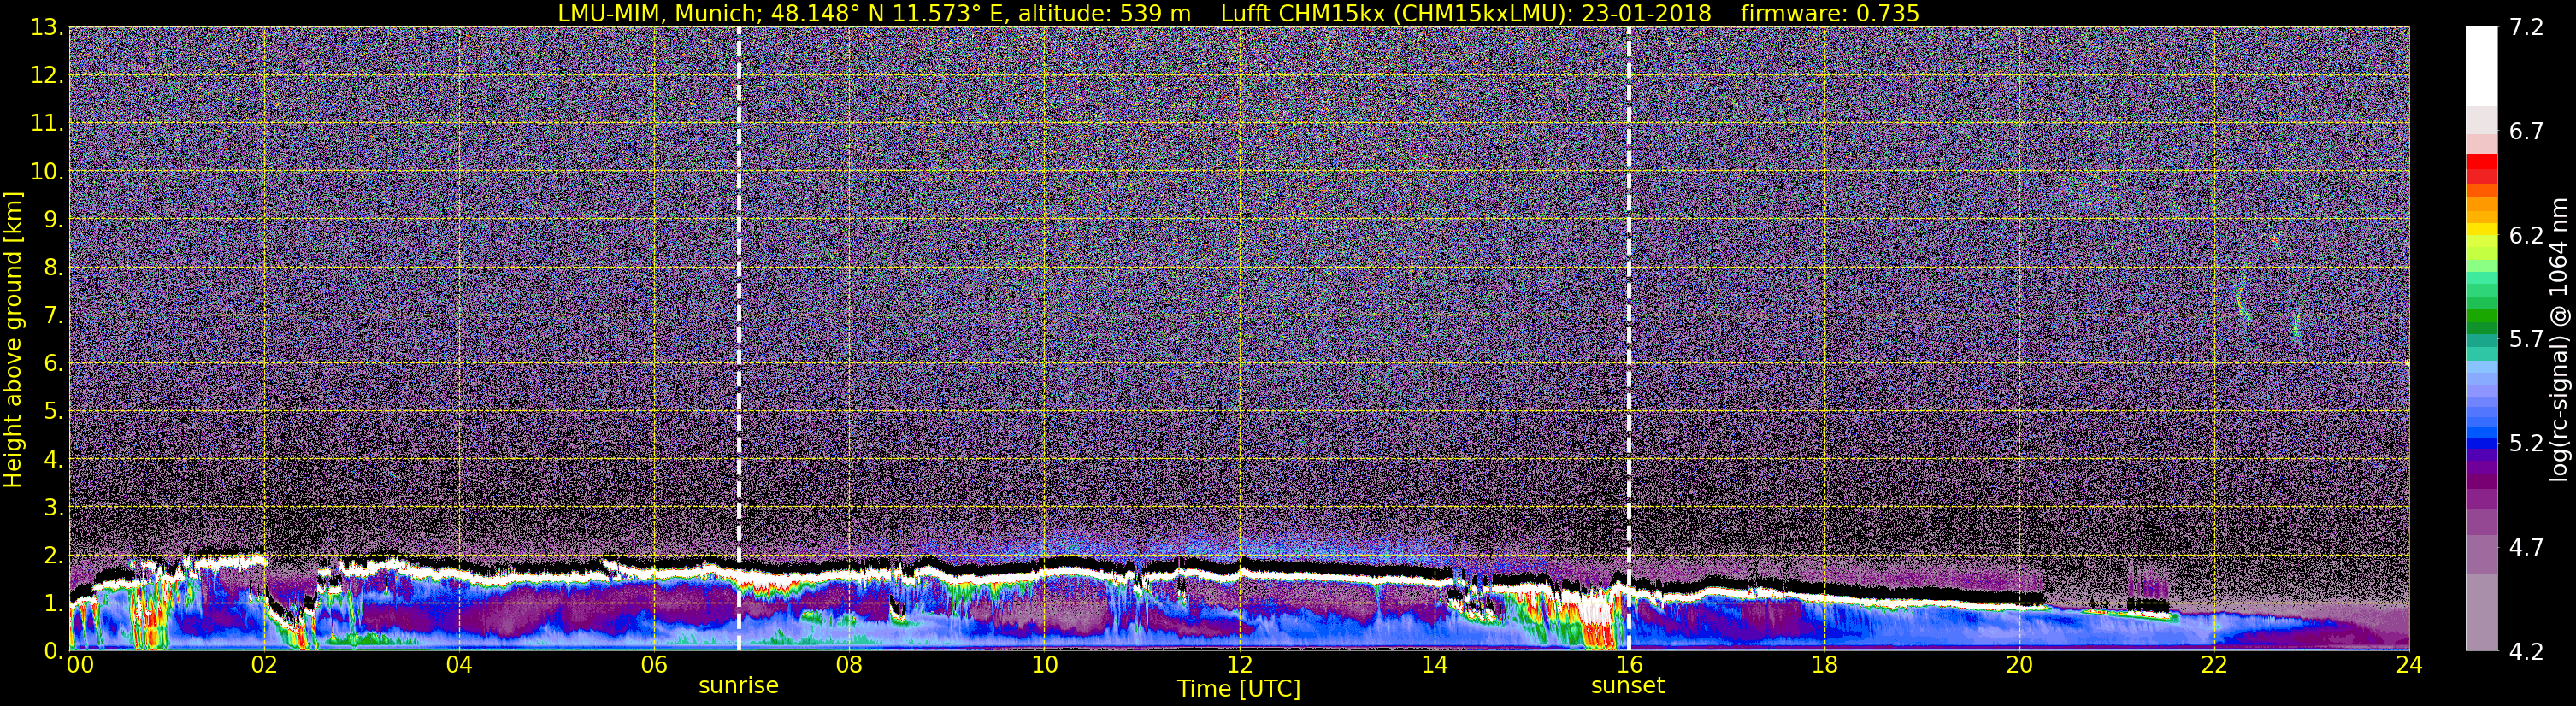Click the 'Time [UTC]' axis title
Image resolution: width=2576 pixels, height=706 pixels.
(1239, 689)
